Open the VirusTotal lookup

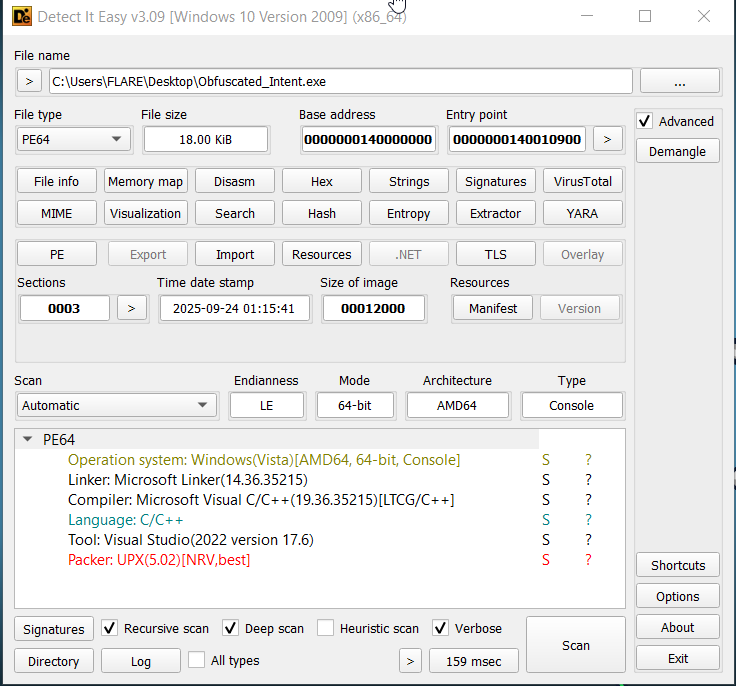click(x=583, y=181)
